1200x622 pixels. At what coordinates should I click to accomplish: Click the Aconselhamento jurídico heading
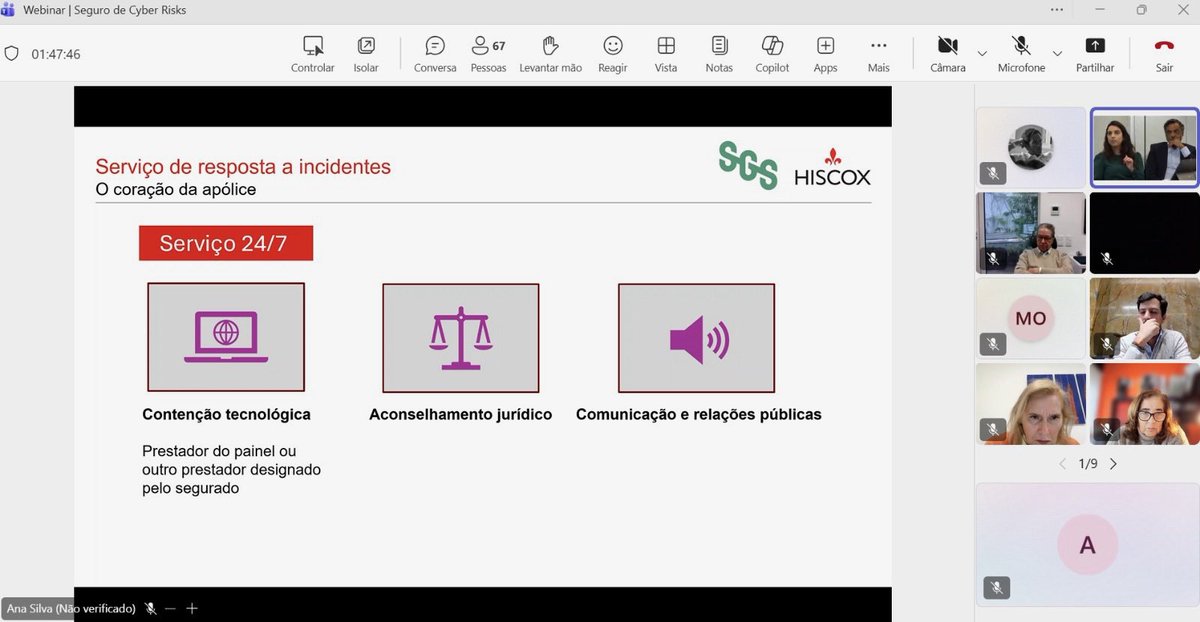pos(460,414)
